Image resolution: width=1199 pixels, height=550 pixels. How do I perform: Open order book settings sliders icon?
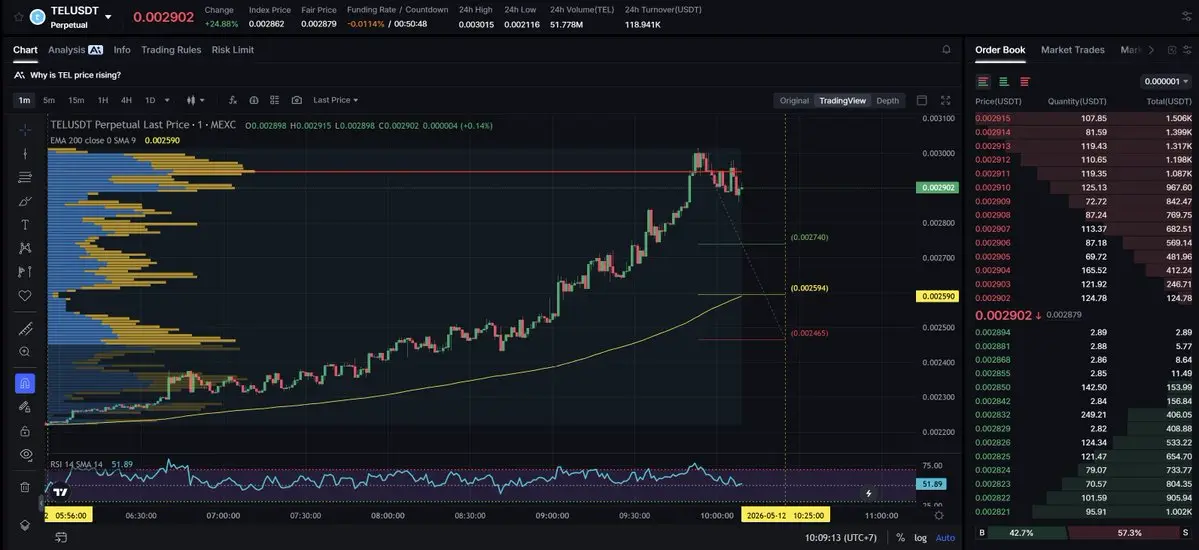[1187, 50]
